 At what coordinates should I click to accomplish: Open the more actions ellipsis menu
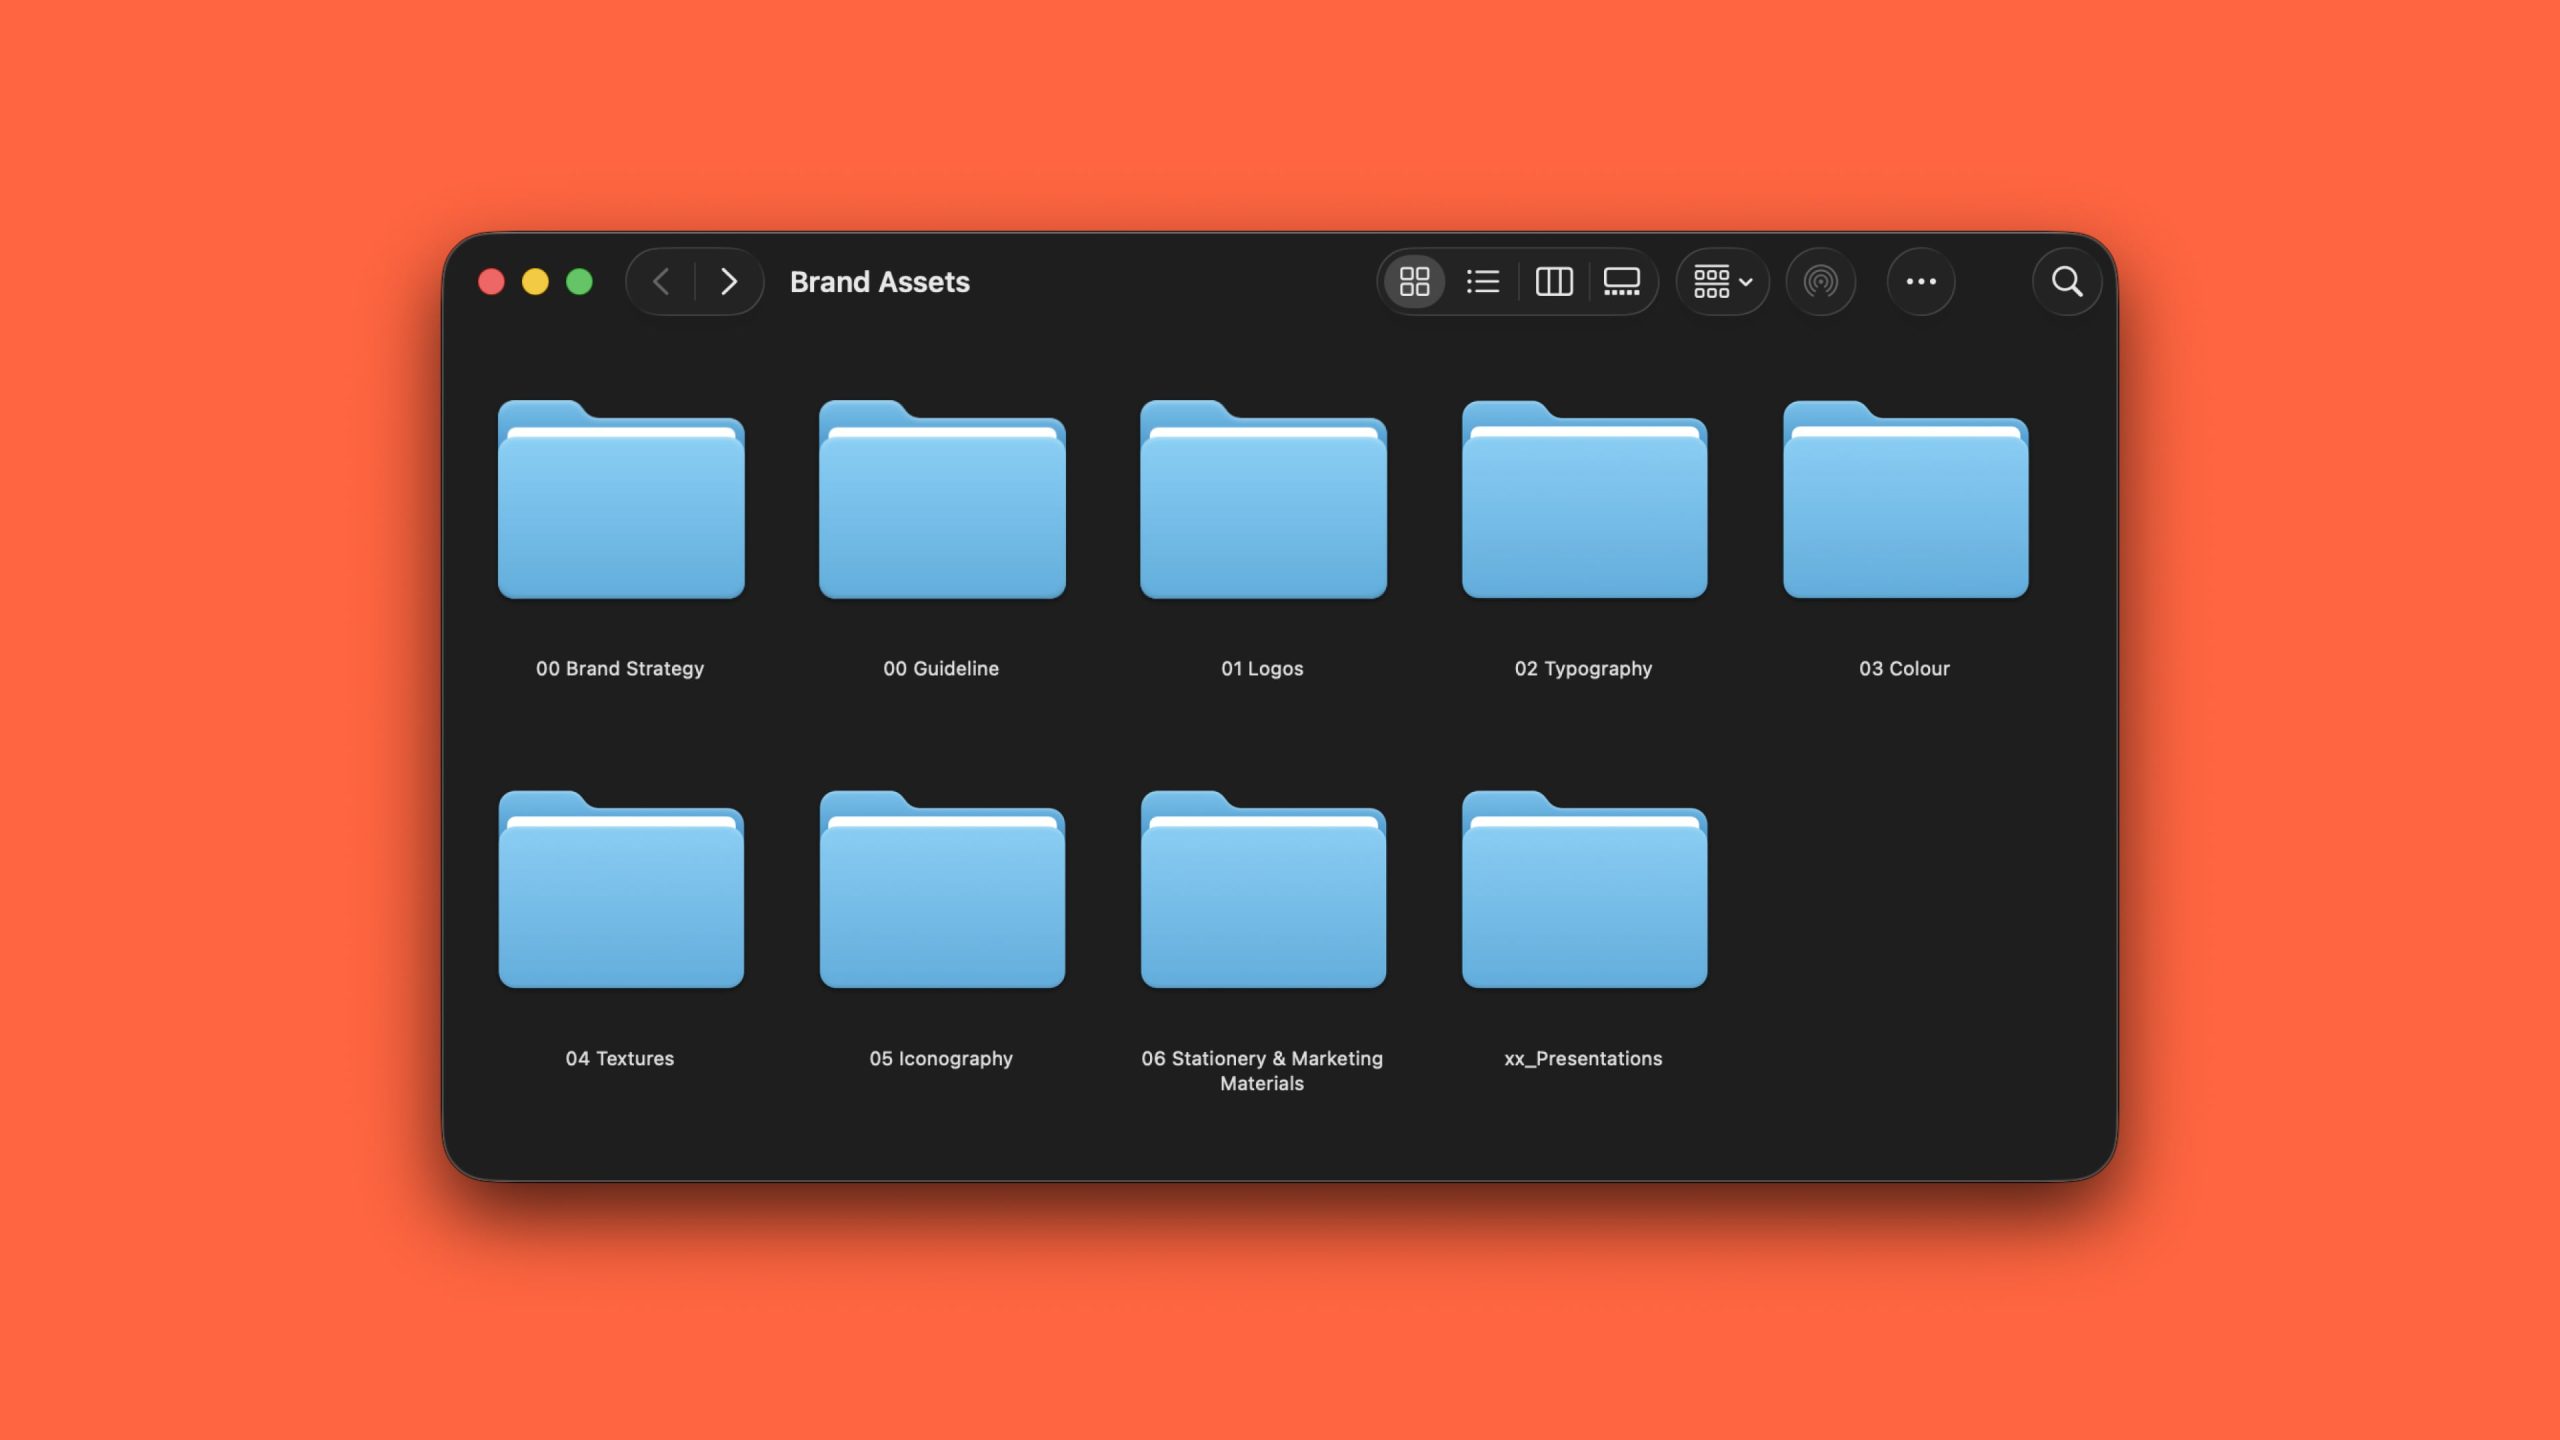click(1920, 282)
